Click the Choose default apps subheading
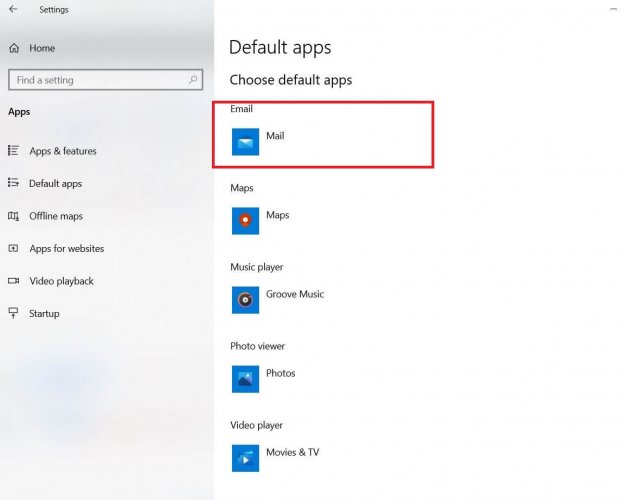Screen dimensions: 624x500 [x=291, y=80]
